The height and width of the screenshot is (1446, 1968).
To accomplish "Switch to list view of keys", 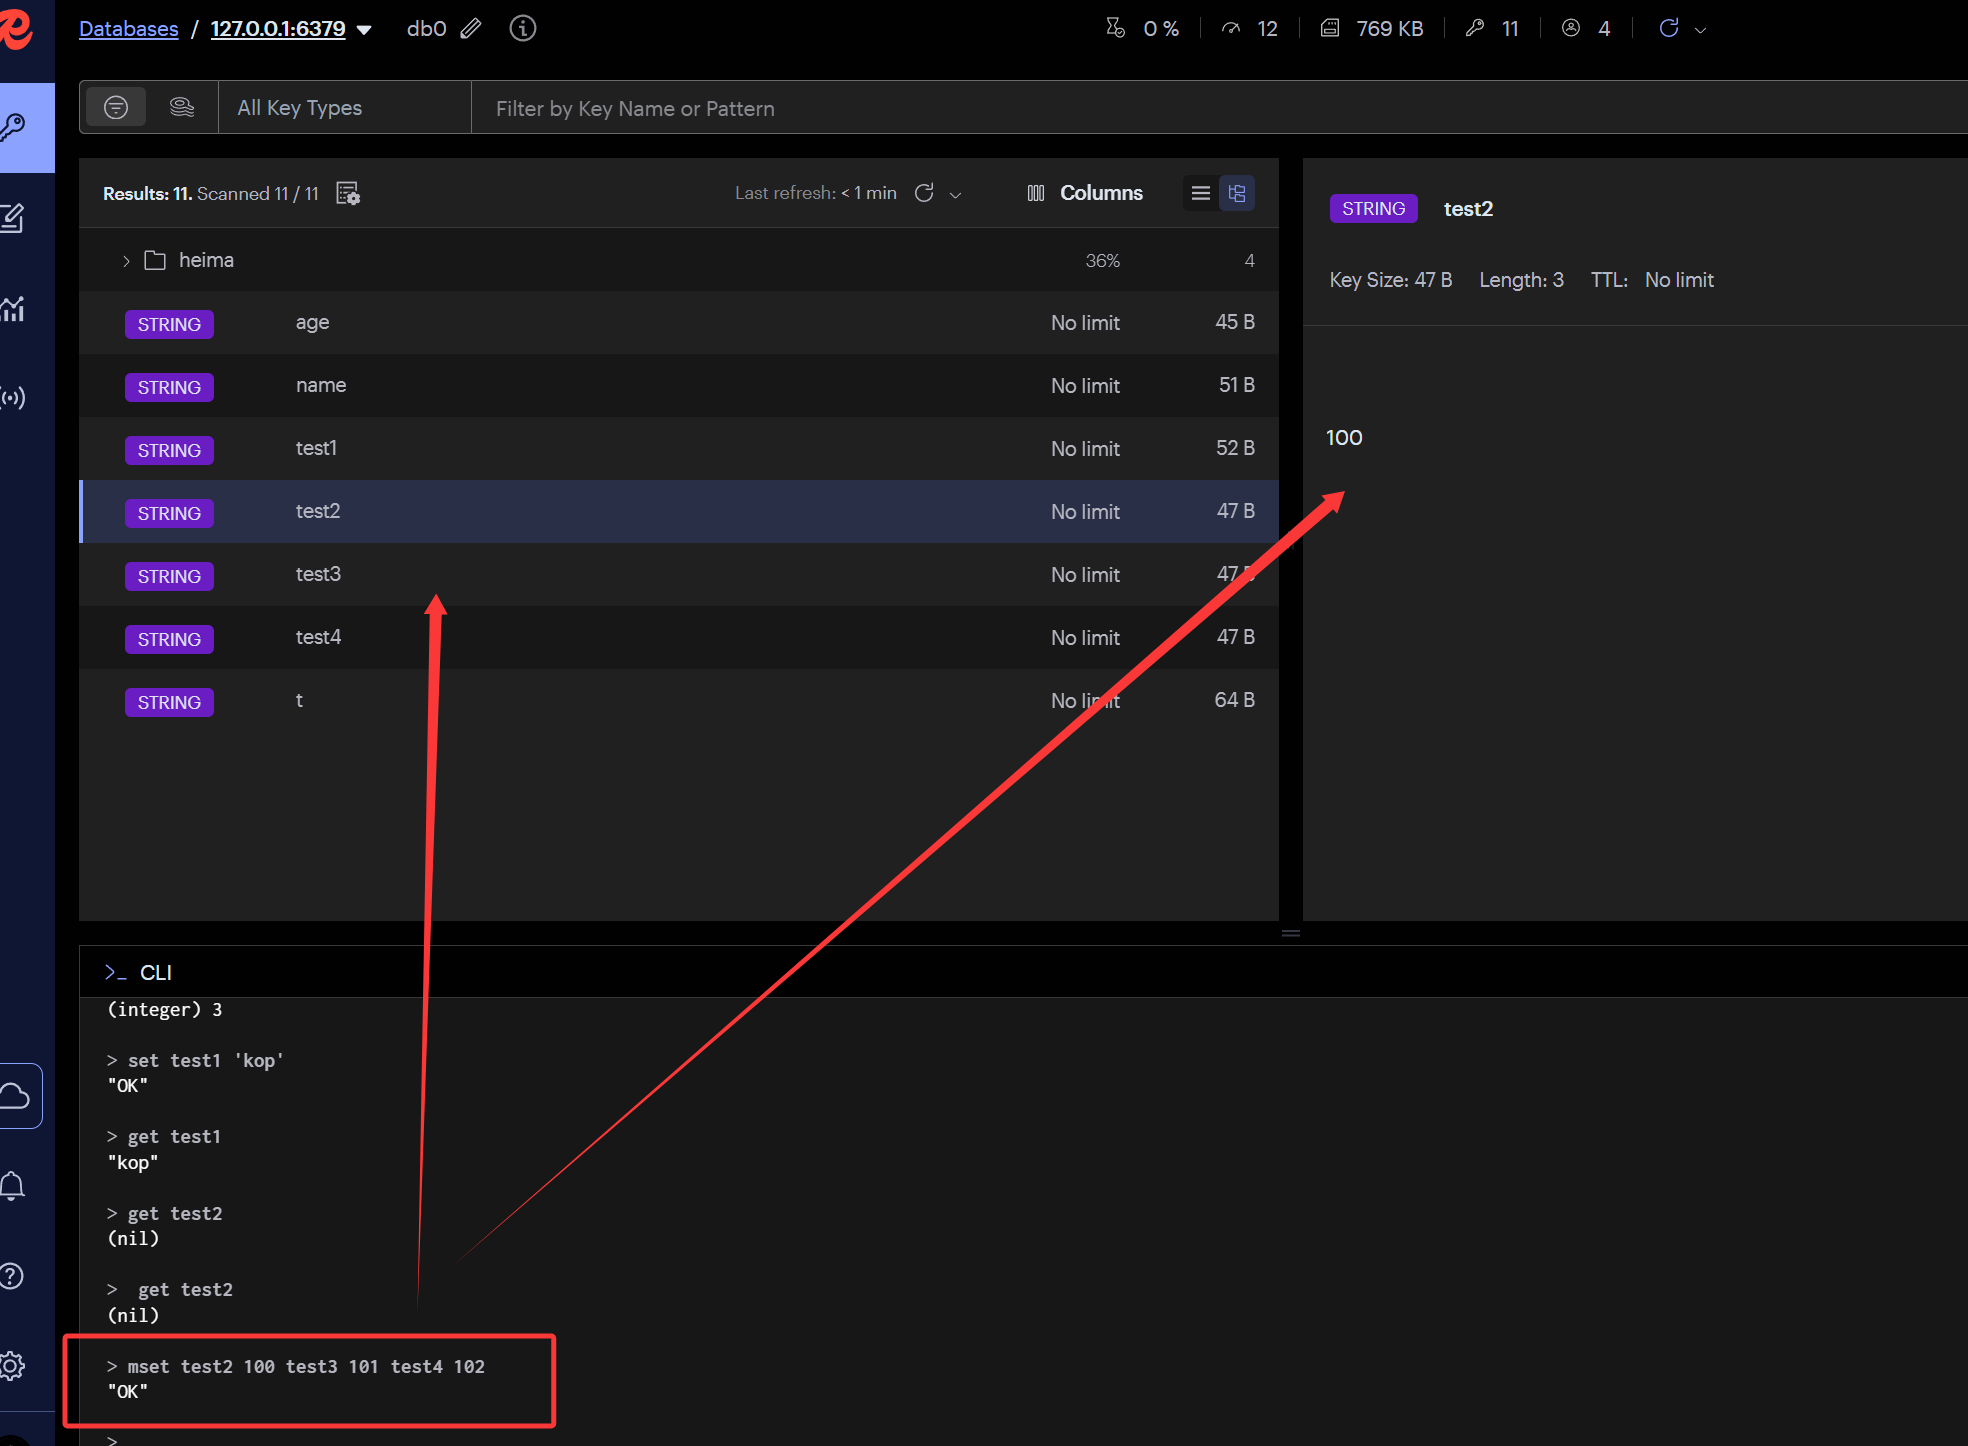I will (x=1201, y=193).
